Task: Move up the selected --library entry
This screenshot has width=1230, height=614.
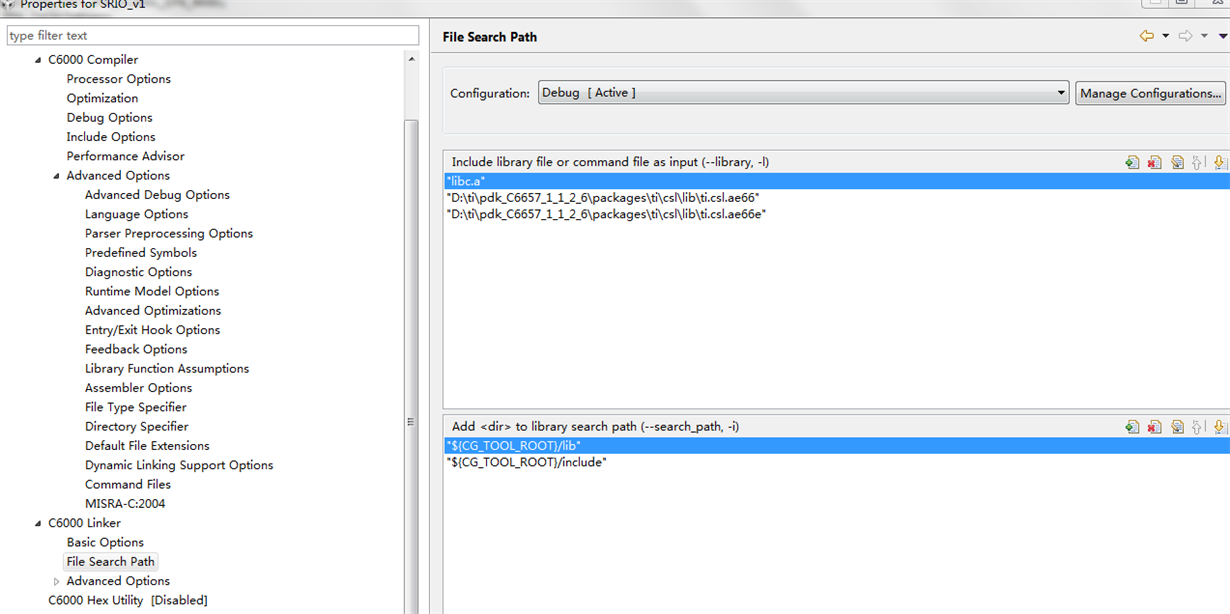Action: (x=1199, y=162)
